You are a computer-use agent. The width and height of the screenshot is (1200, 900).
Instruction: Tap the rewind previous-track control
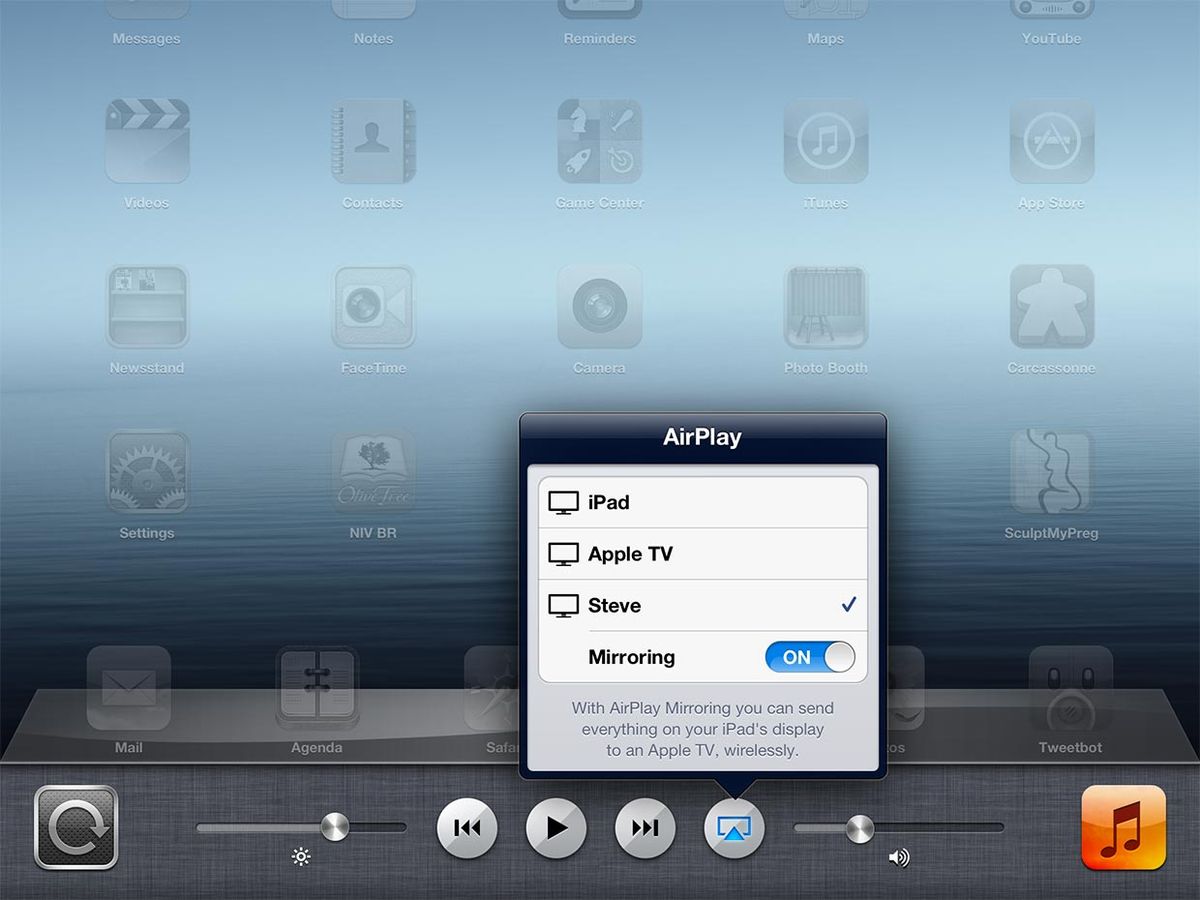click(466, 827)
